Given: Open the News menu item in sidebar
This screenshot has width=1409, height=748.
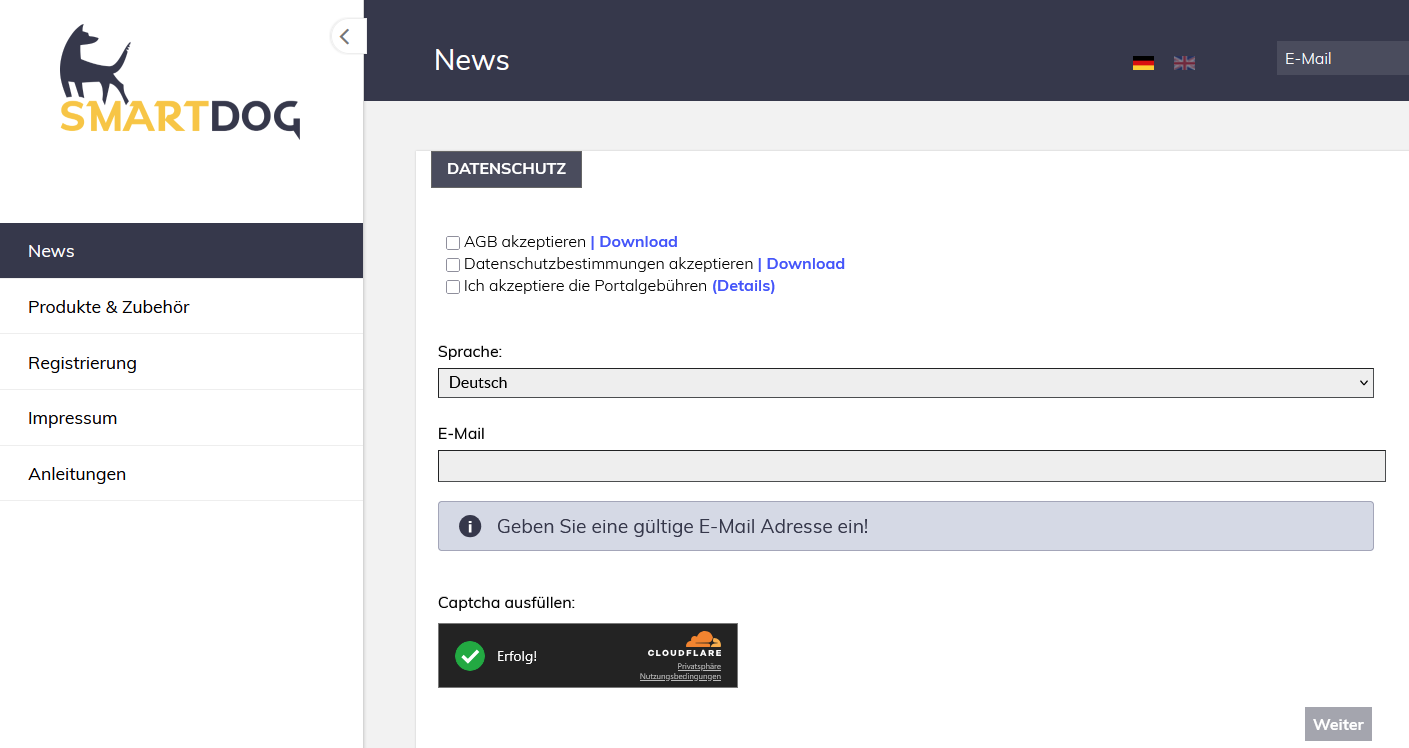Looking at the screenshot, I should pyautogui.click(x=181, y=251).
